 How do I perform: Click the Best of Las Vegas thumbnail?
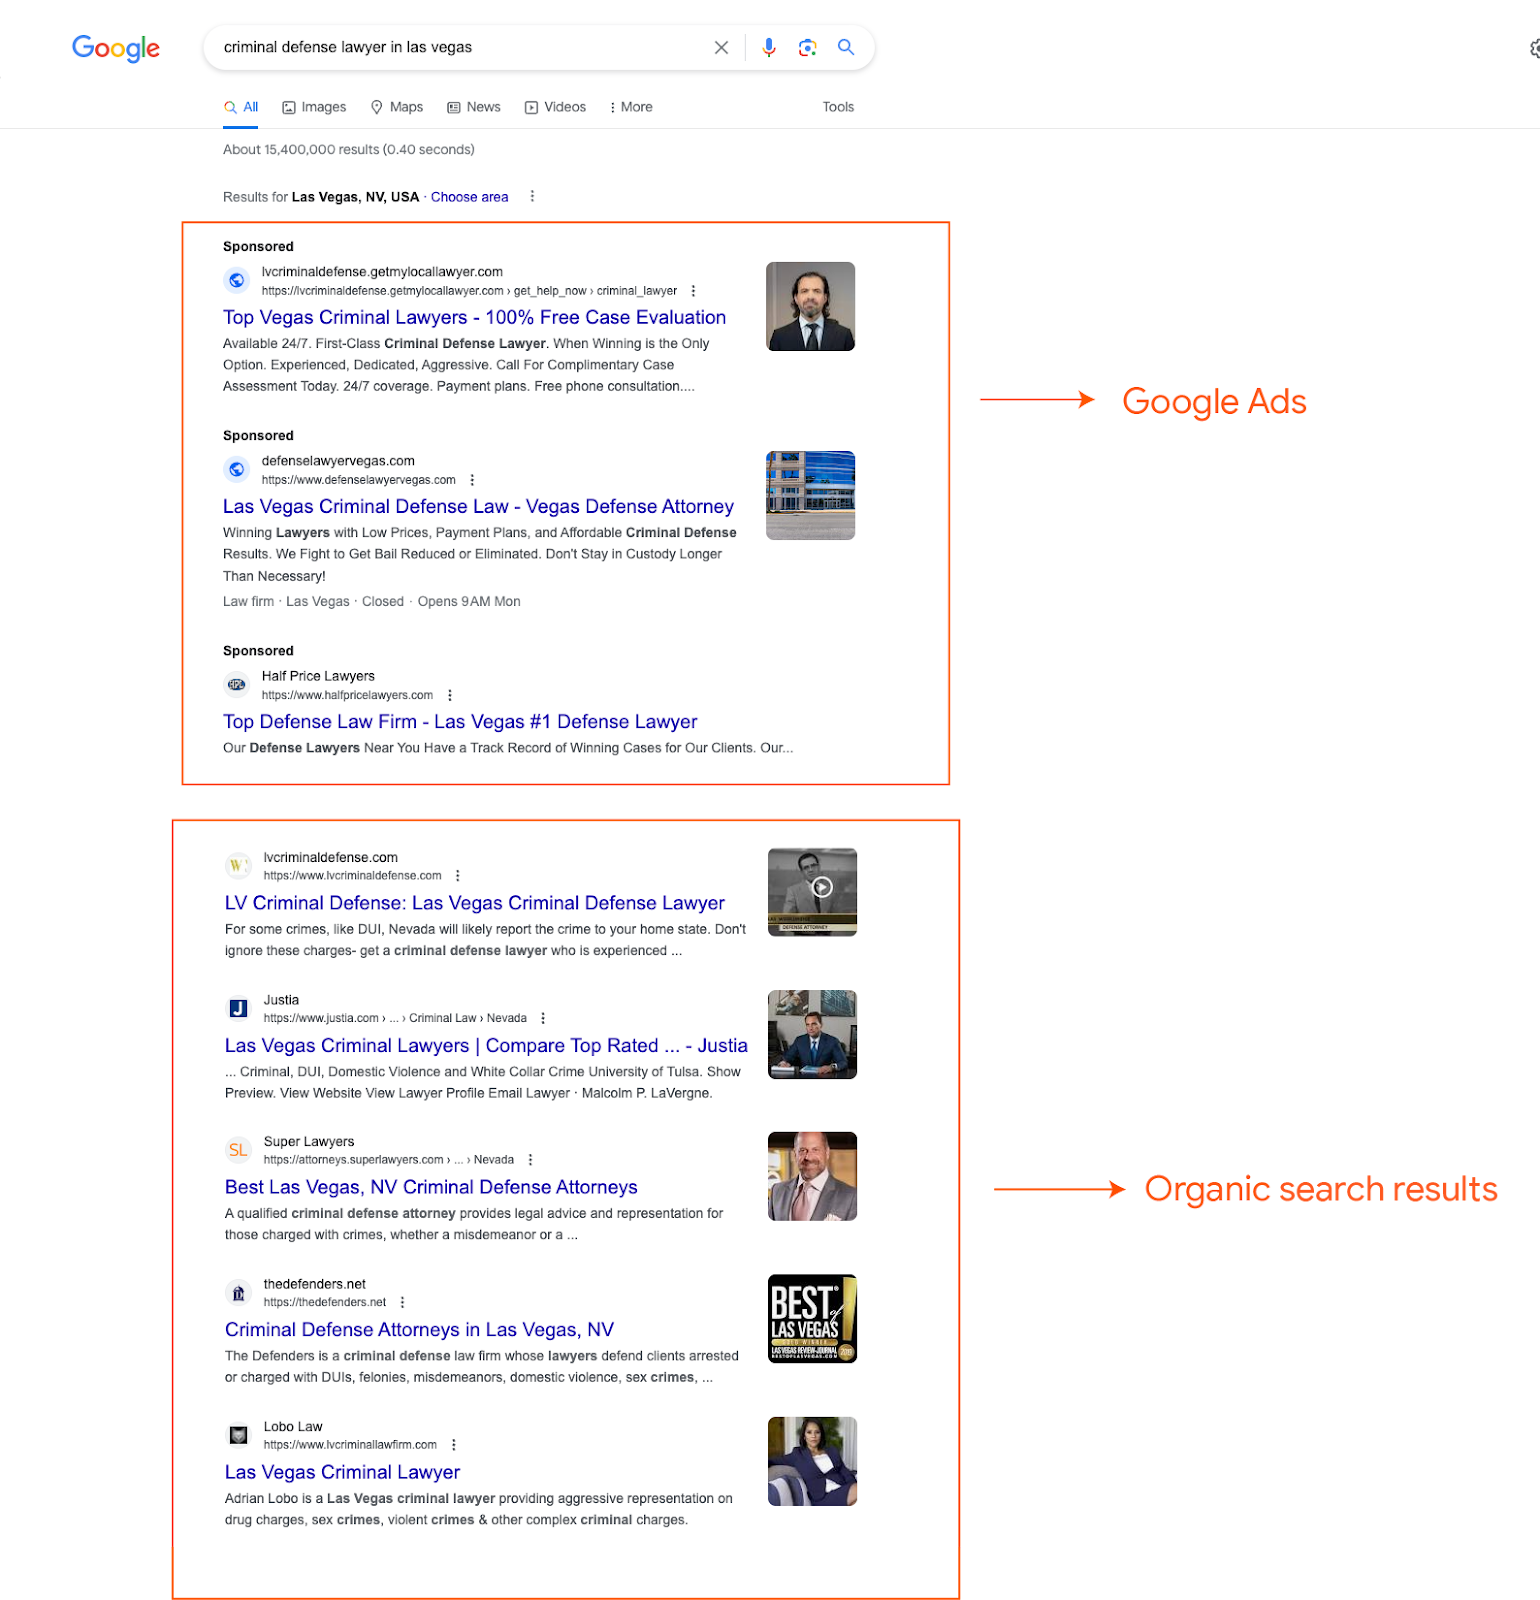tap(812, 1318)
